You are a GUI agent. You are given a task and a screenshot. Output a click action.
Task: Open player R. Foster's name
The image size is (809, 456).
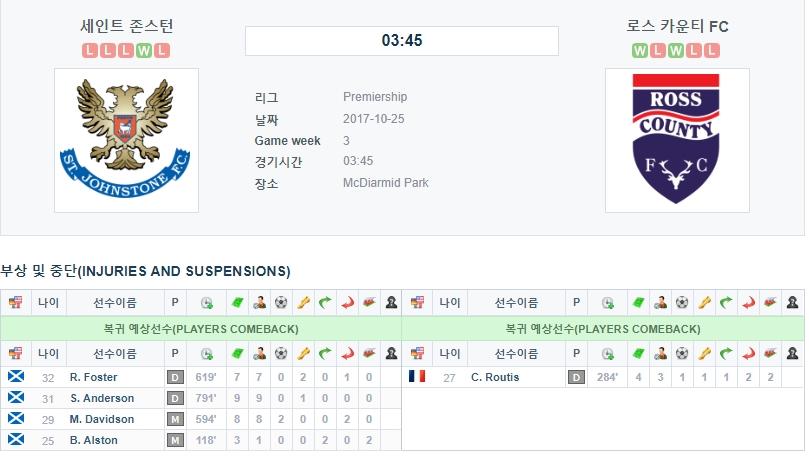(x=93, y=377)
